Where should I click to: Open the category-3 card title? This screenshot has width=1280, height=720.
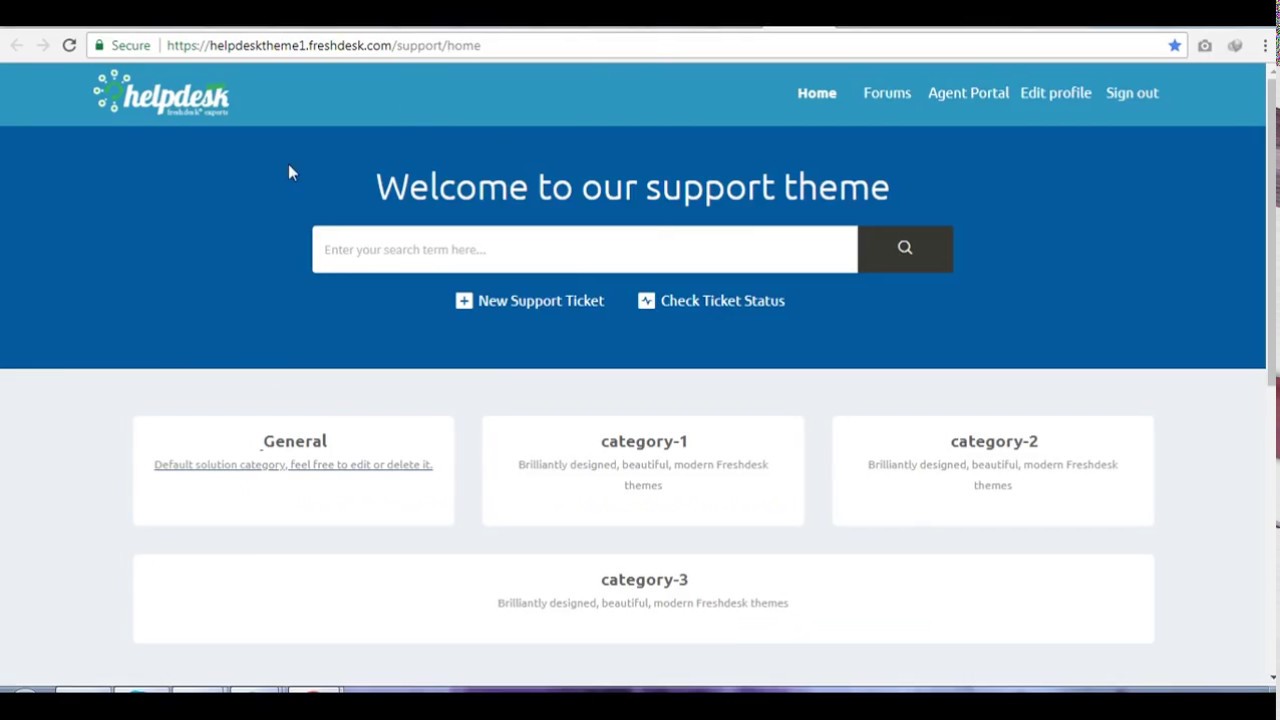[x=644, y=580]
